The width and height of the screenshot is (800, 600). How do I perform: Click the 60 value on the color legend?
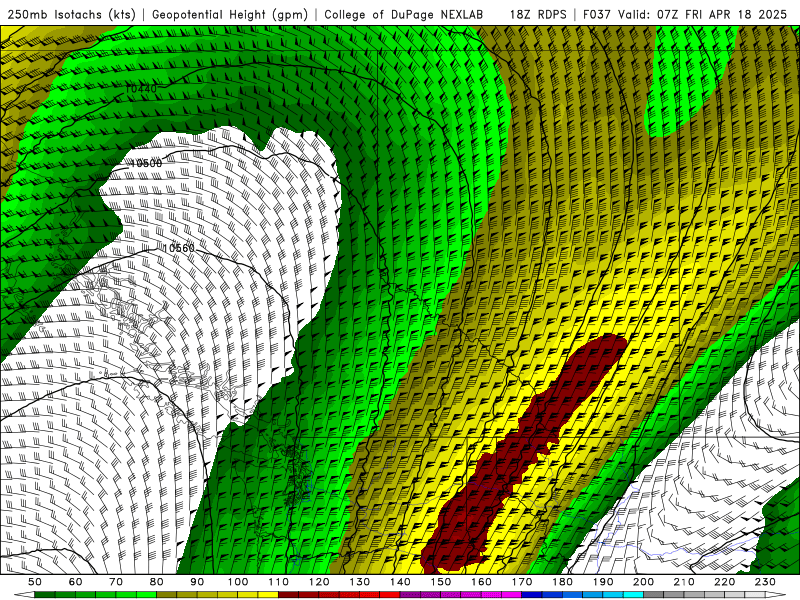click(76, 582)
